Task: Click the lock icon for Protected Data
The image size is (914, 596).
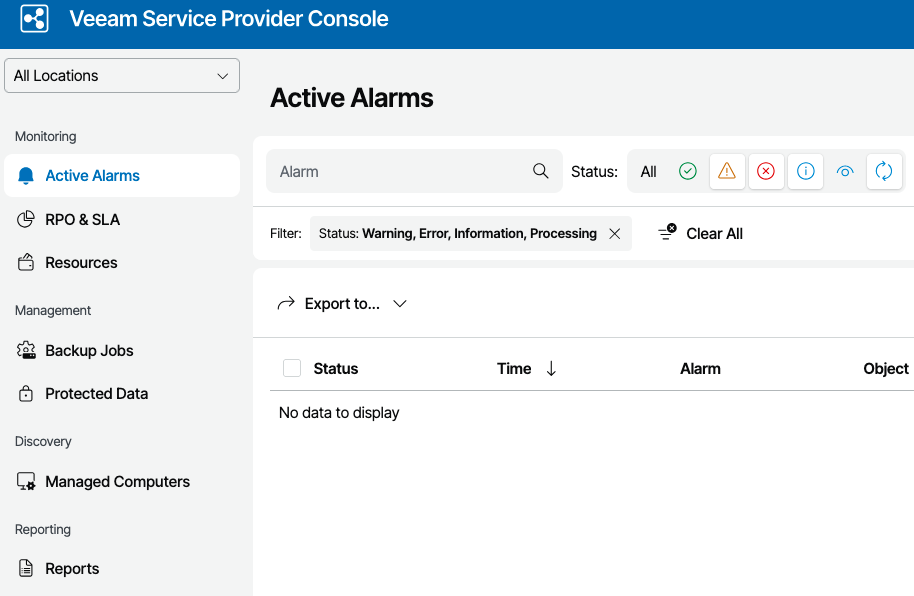Action: [26, 394]
